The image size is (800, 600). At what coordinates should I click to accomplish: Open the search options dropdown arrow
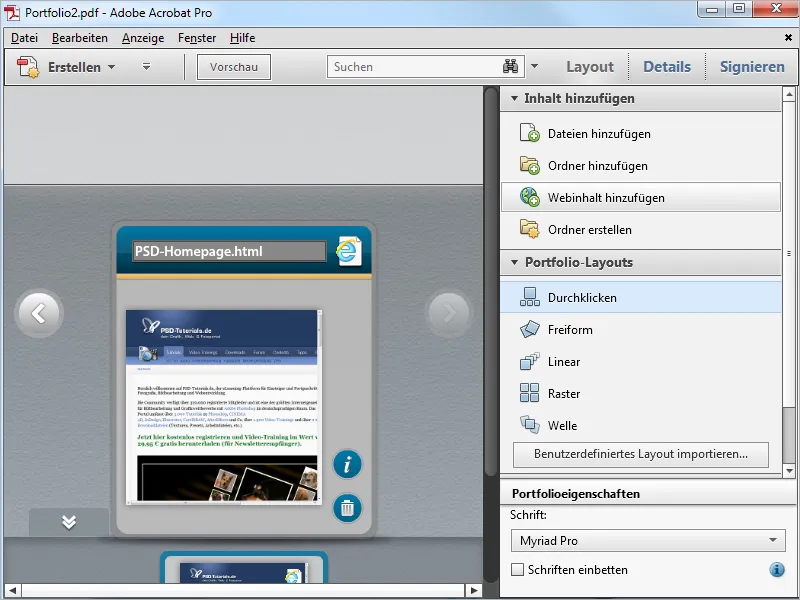pos(534,66)
